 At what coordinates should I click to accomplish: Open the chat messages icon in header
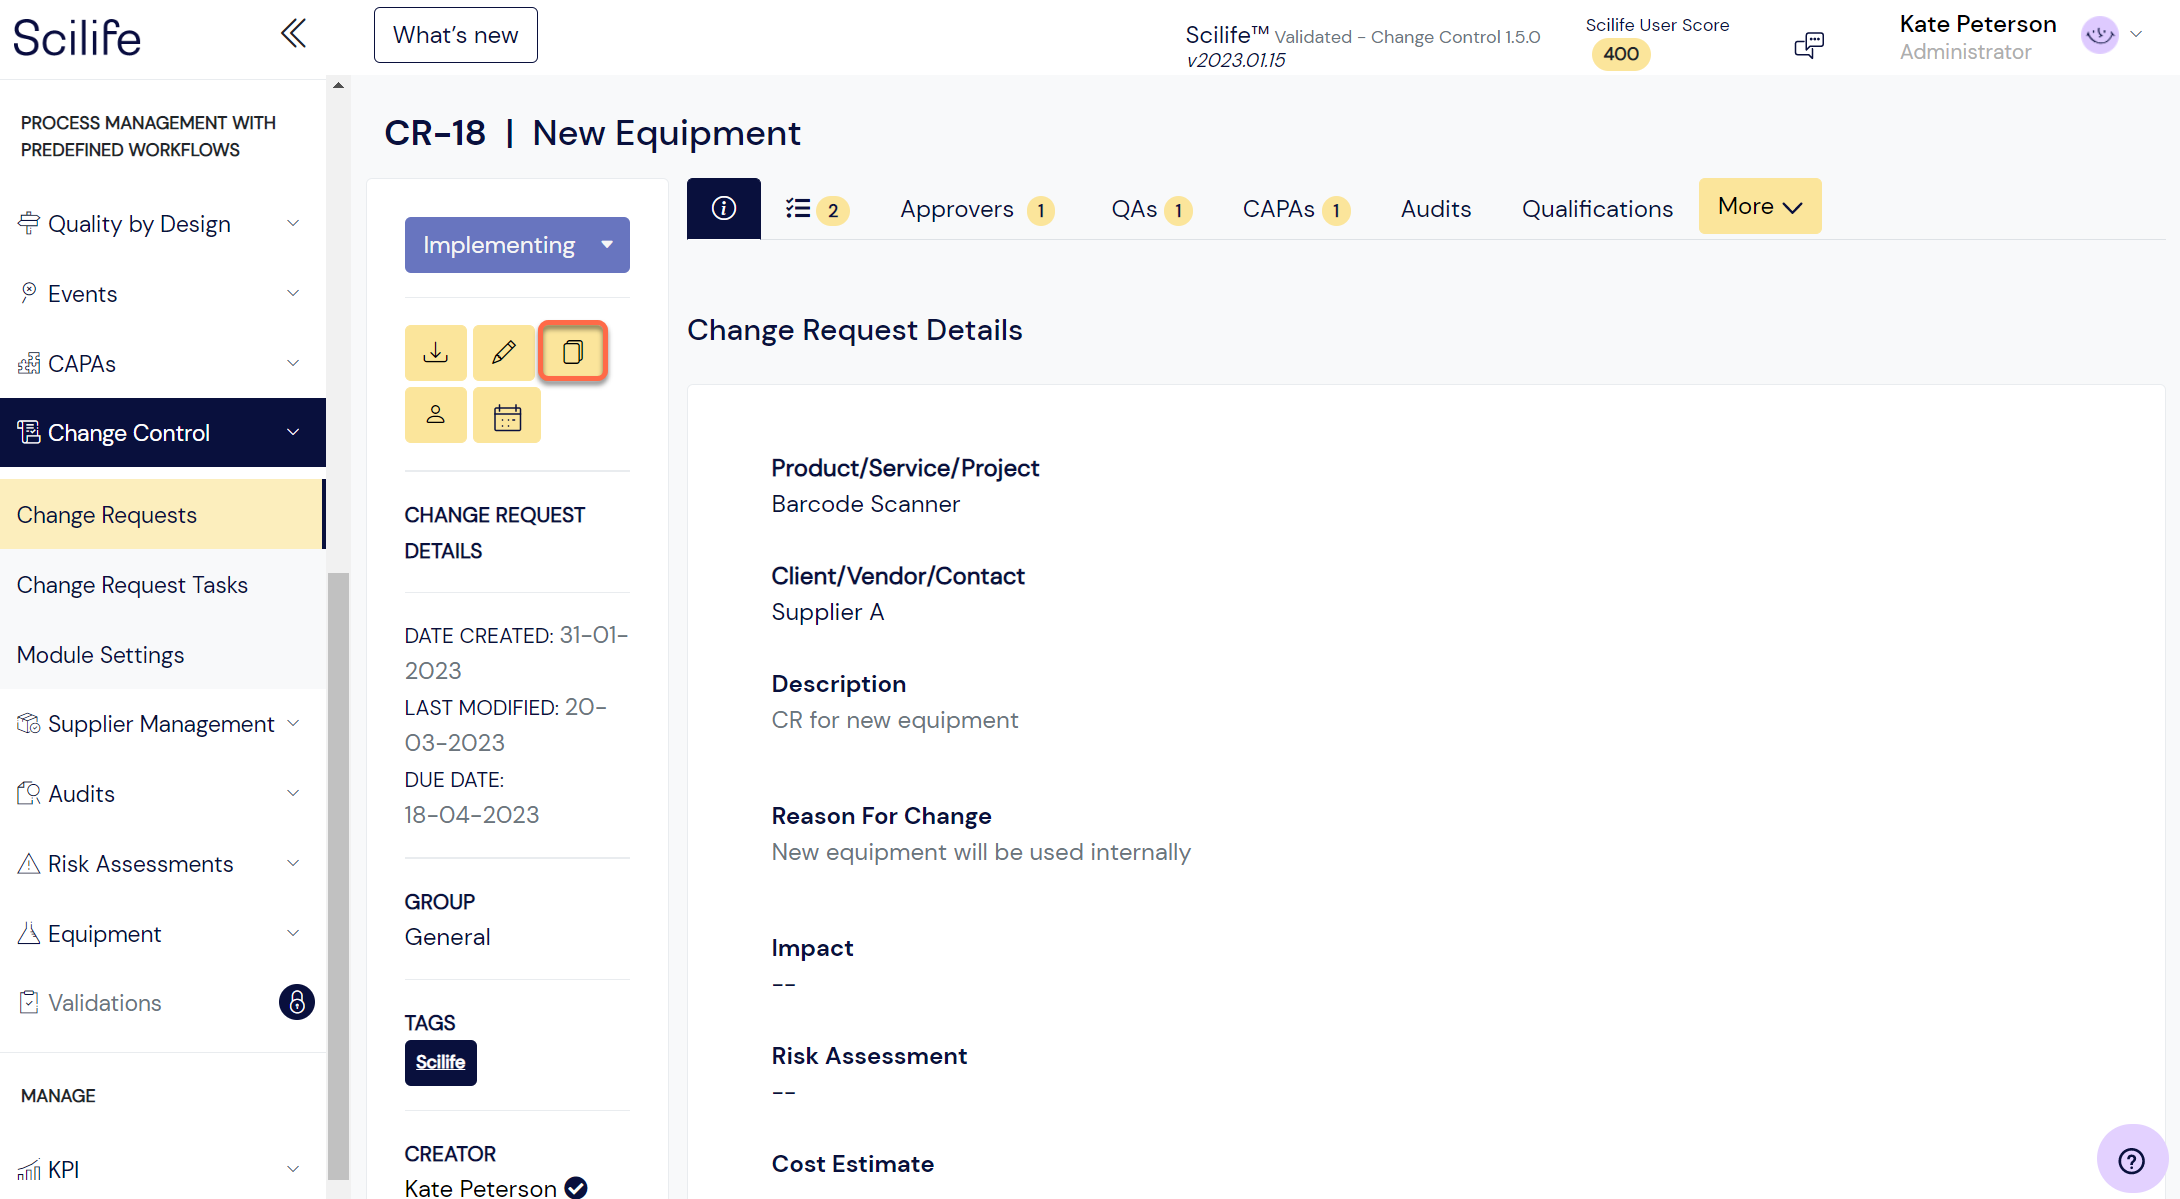(x=1809, y=44)
